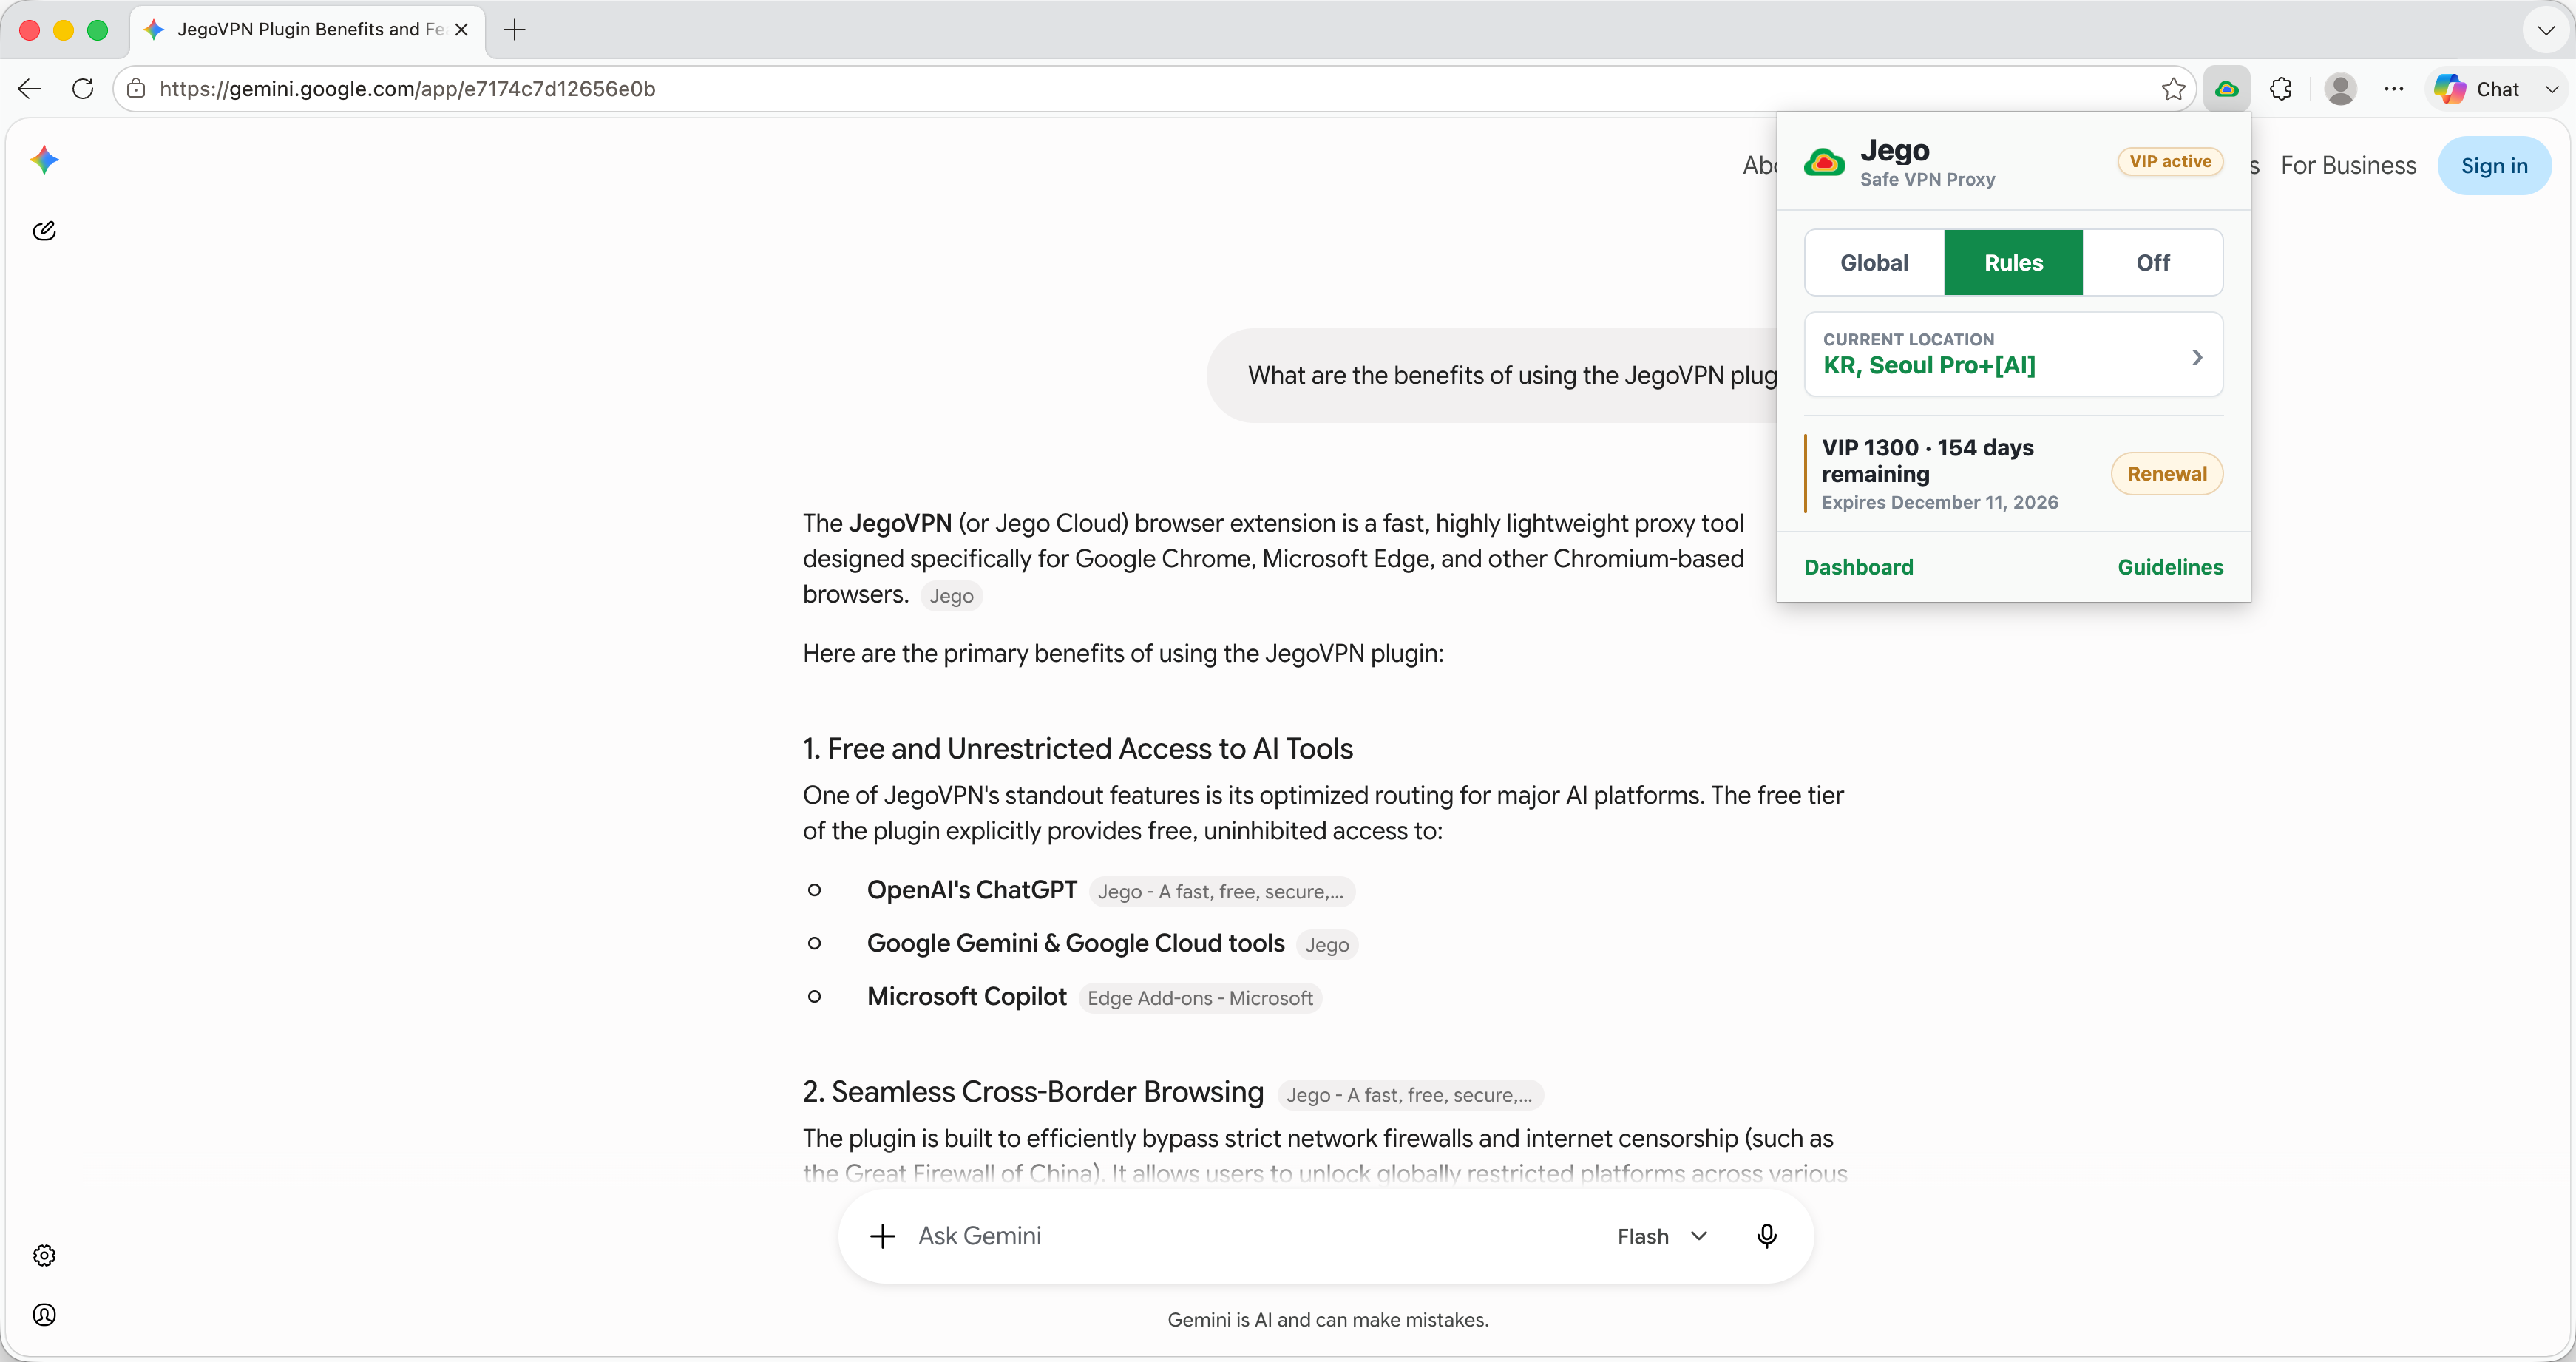Reload the current page
The image size is (2576, 1362).
click(83, 89)
